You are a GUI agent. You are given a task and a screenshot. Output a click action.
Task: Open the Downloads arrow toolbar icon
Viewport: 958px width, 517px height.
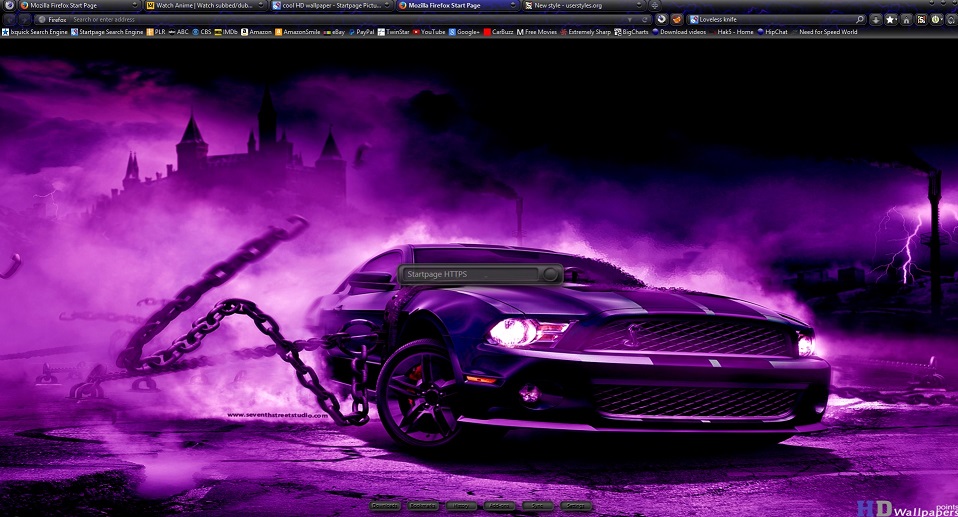pos(876,20)
